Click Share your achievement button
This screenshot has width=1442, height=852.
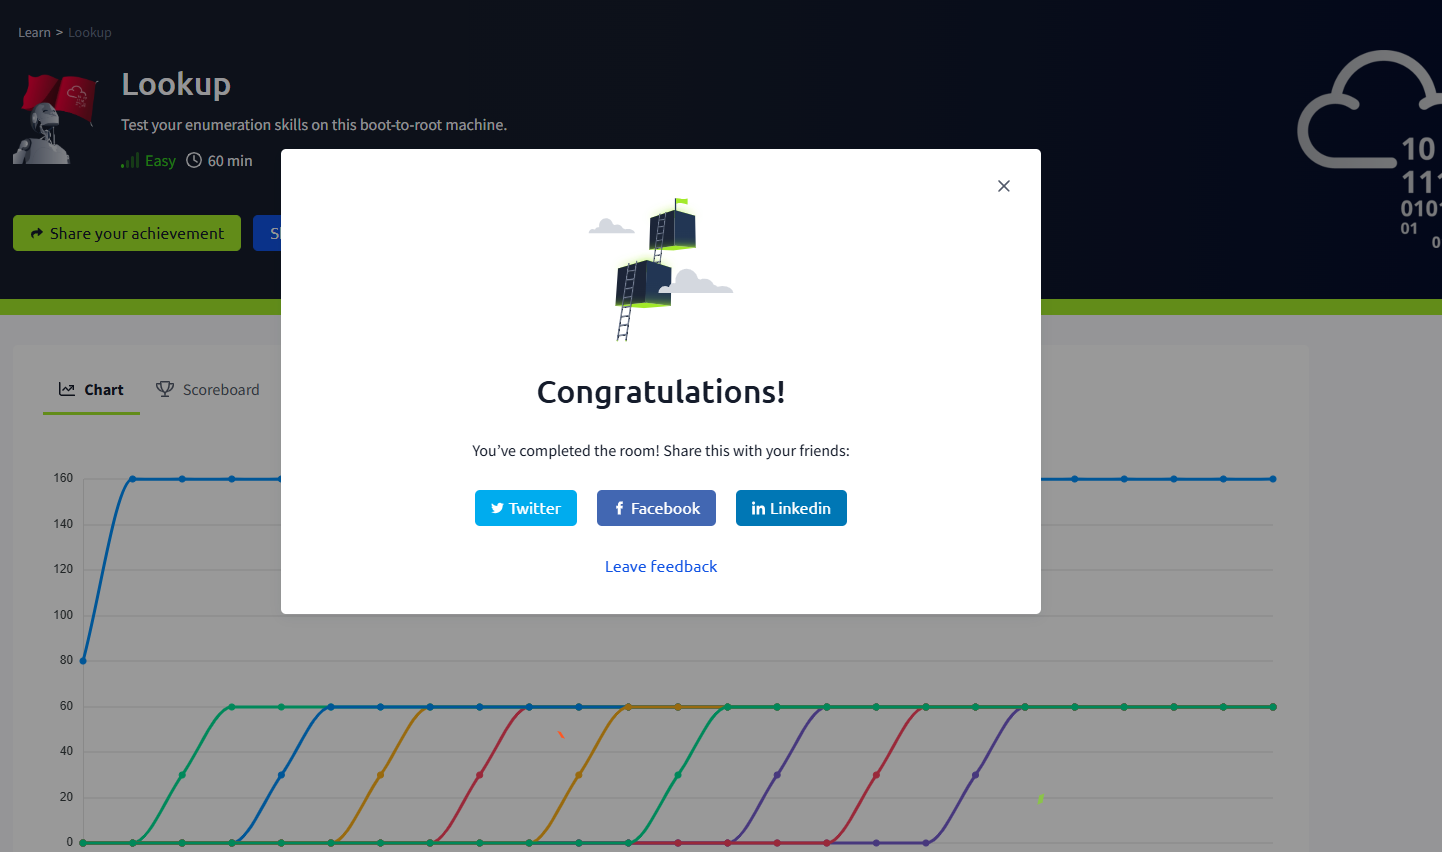(x=127, y=233)
